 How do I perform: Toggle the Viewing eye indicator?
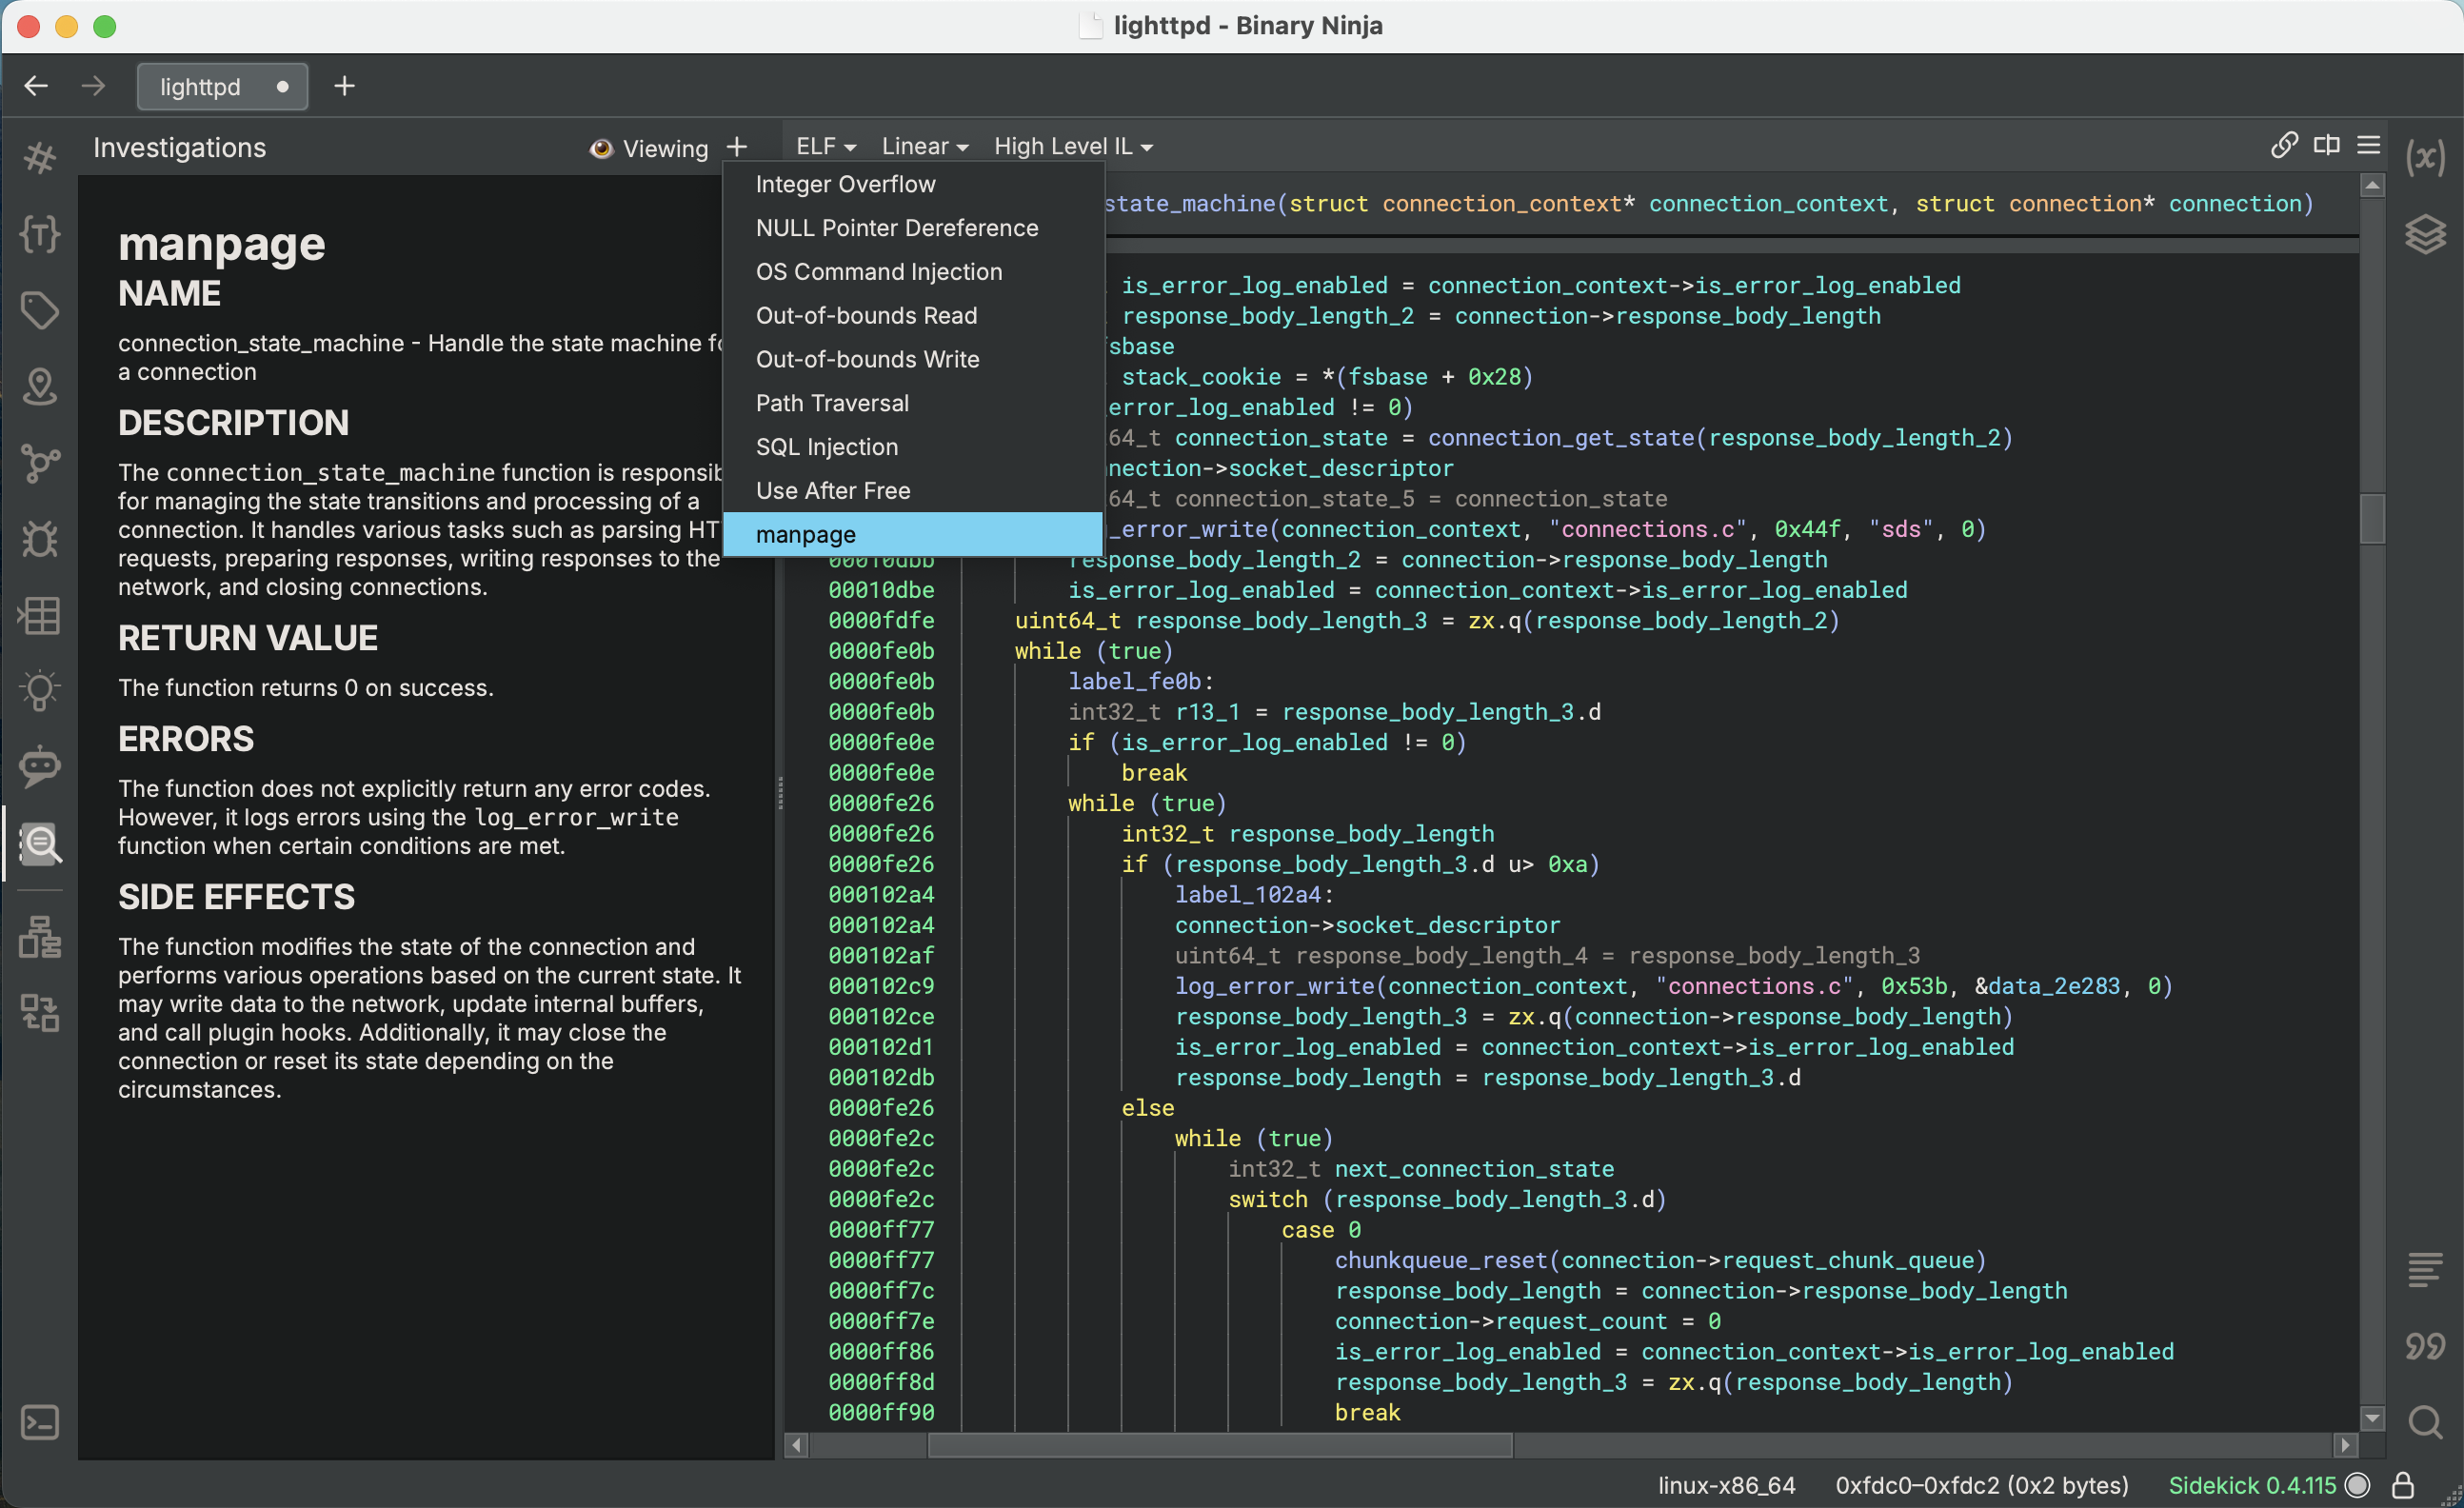pyautogui.click(x=600, y=148)
